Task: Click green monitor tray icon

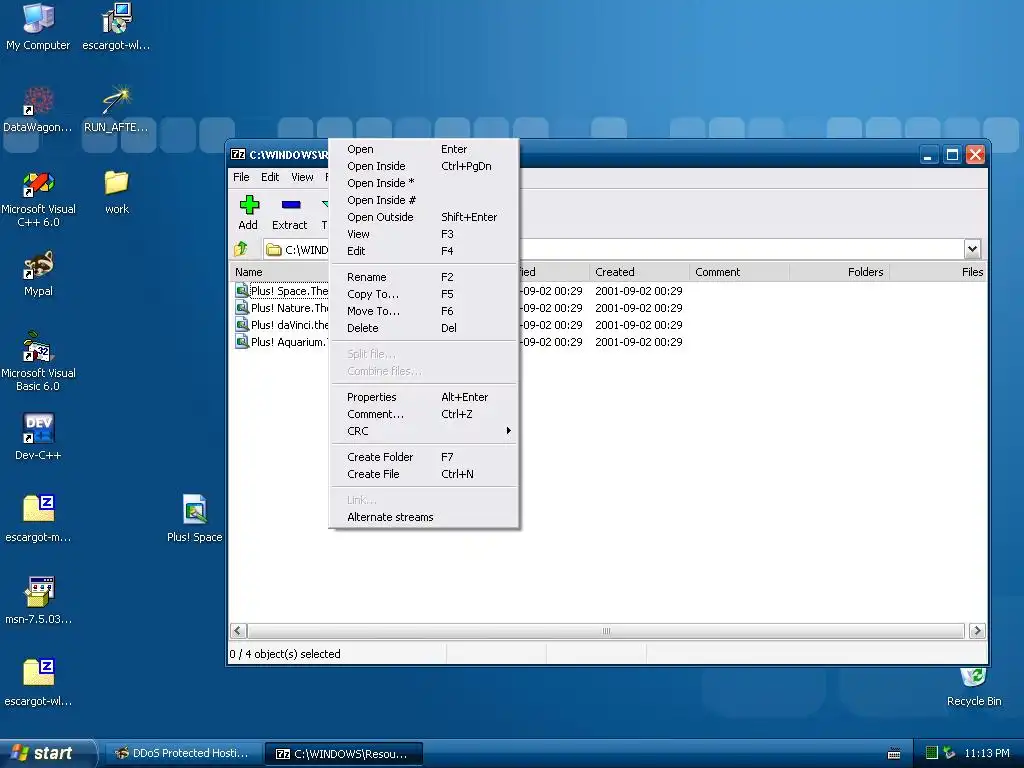Action: pyautogui.click(x=932, y=753)
